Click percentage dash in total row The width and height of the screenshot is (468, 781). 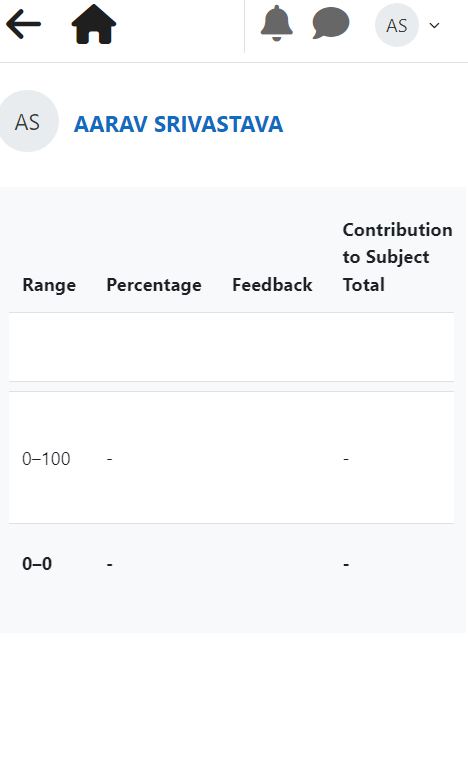110,564
